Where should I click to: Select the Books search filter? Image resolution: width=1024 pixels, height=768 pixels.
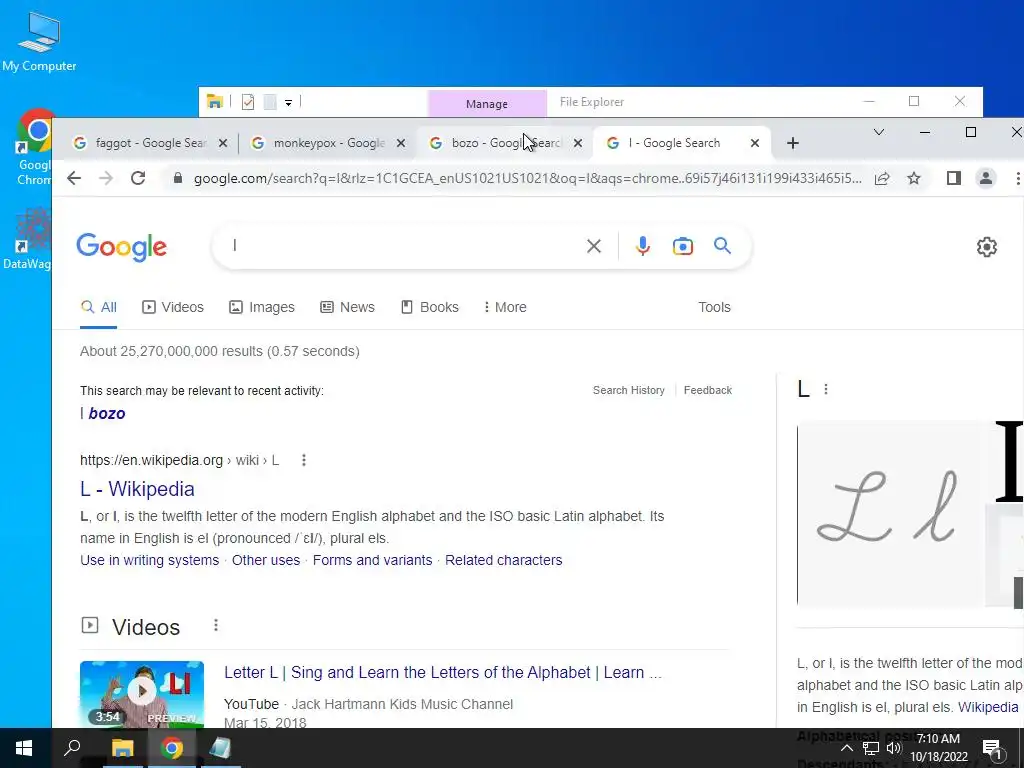coord(430,307)
